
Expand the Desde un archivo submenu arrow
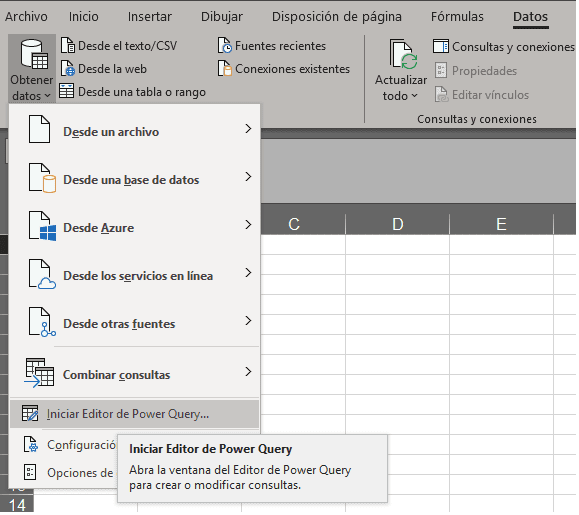pyautogui.click(x=249, y=129)
